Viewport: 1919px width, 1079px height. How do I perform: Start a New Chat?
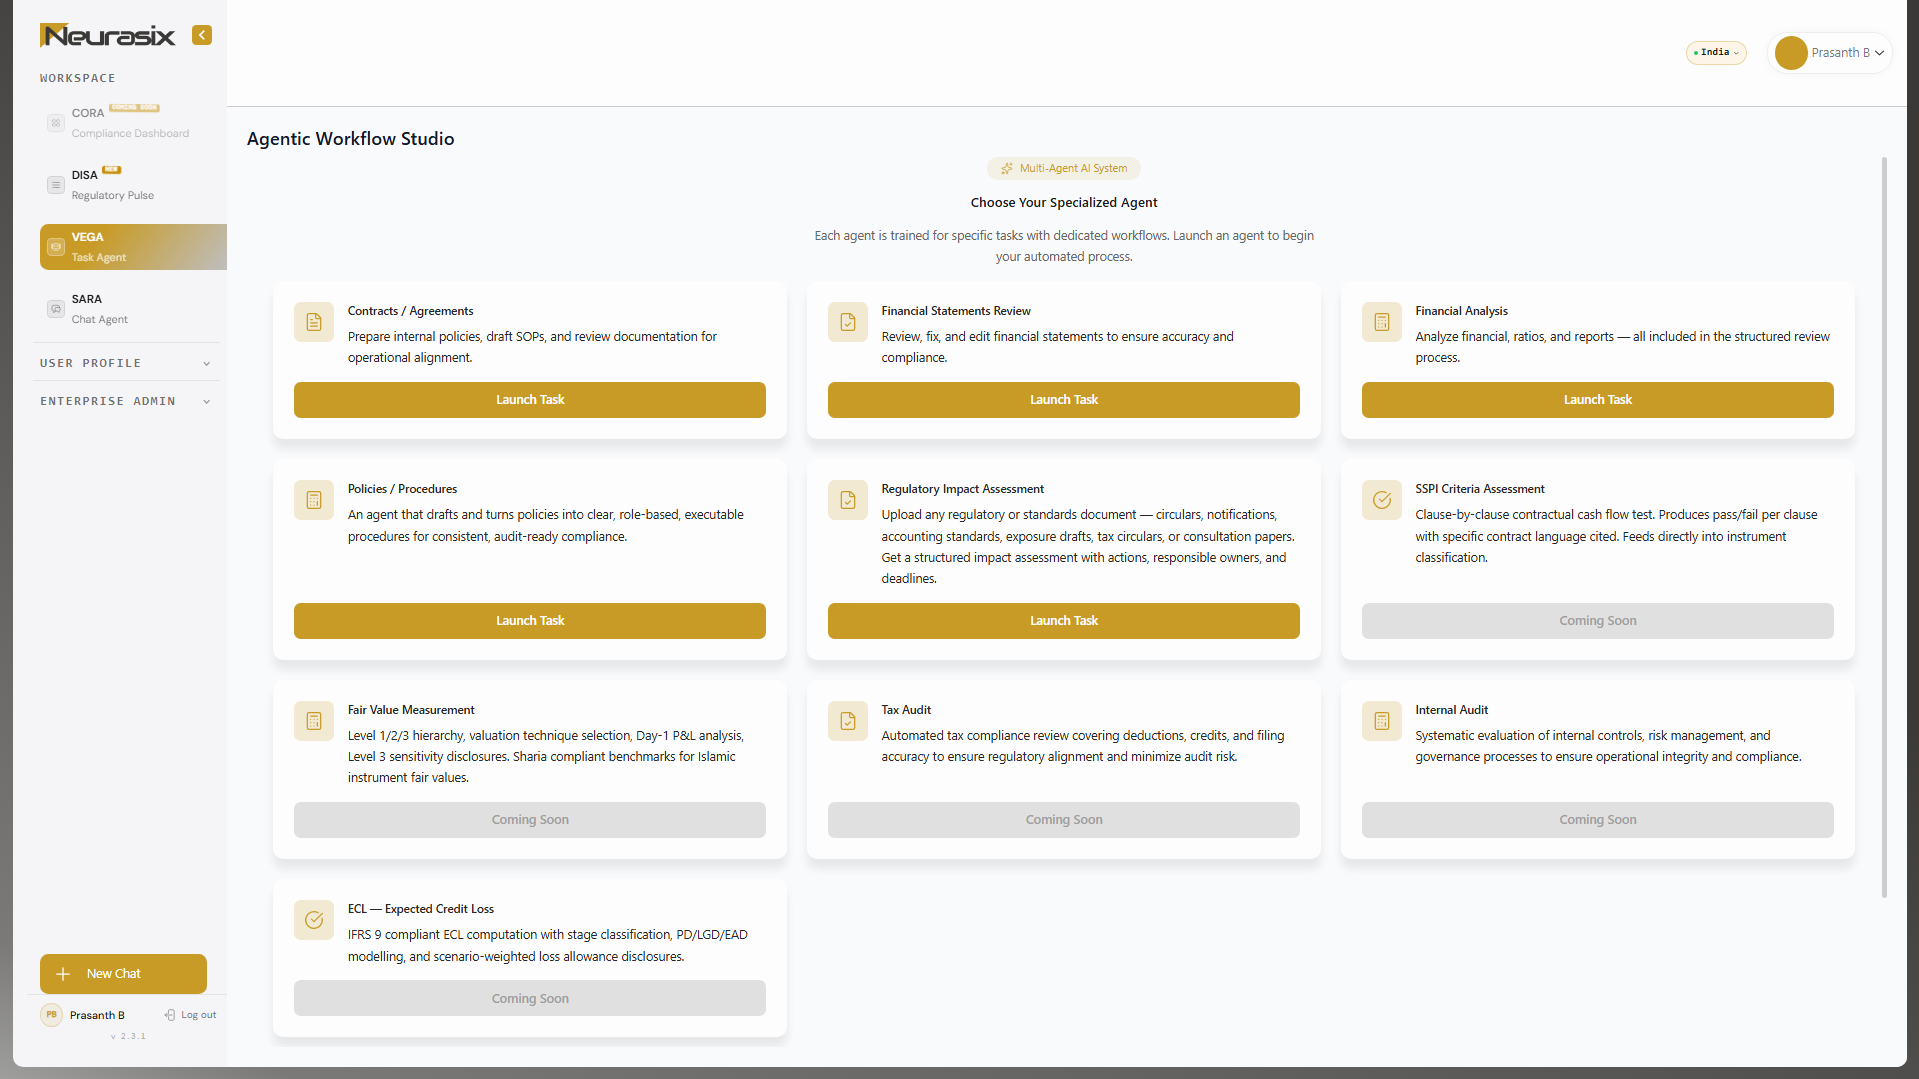coord(123,974)
